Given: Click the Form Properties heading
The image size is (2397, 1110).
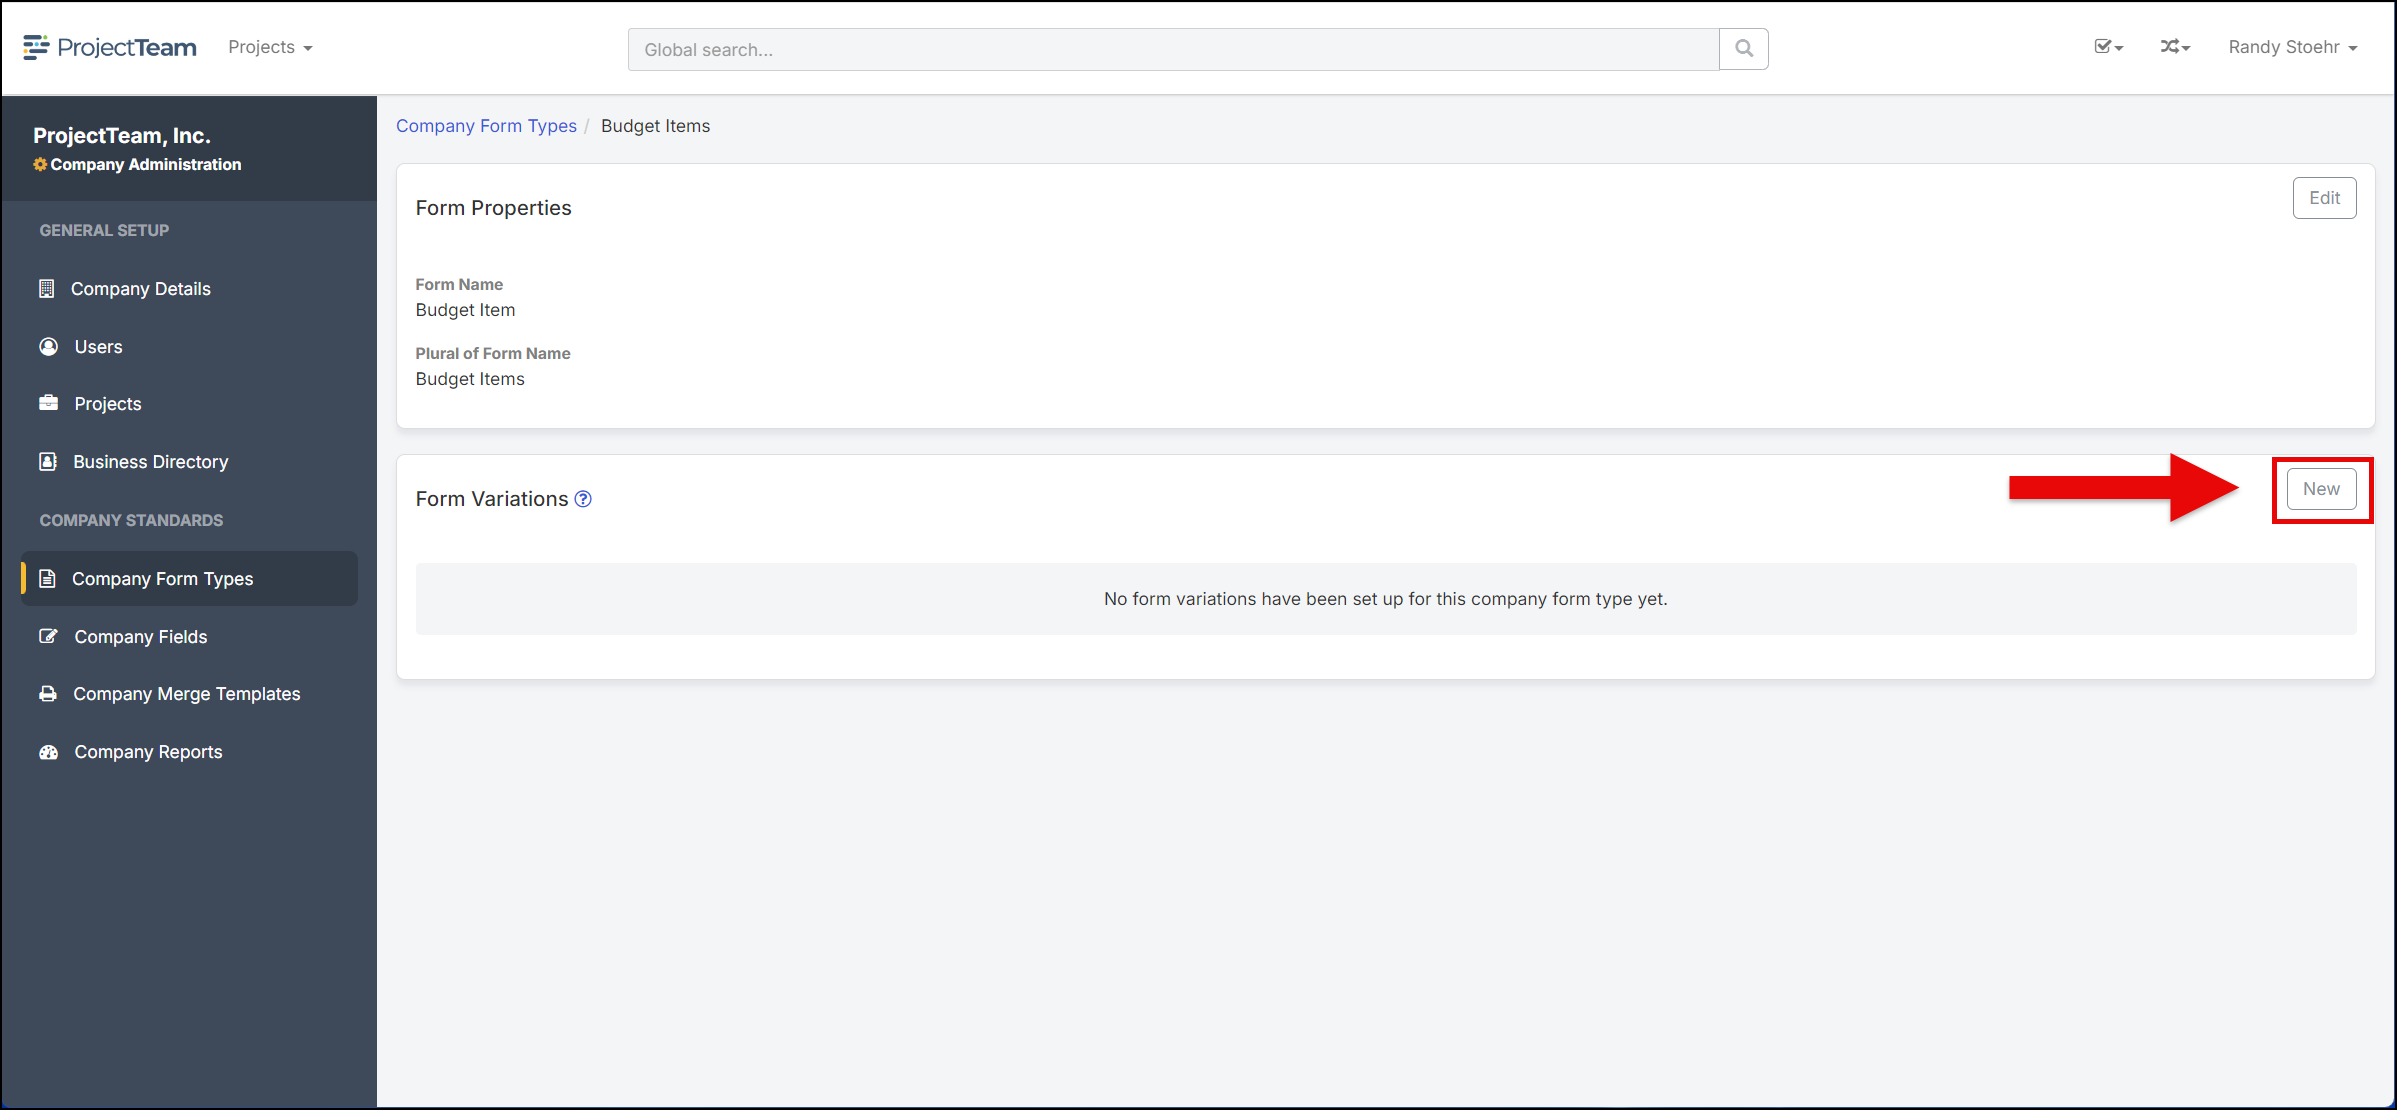Looking at the screenshot, I should (493, 208).
